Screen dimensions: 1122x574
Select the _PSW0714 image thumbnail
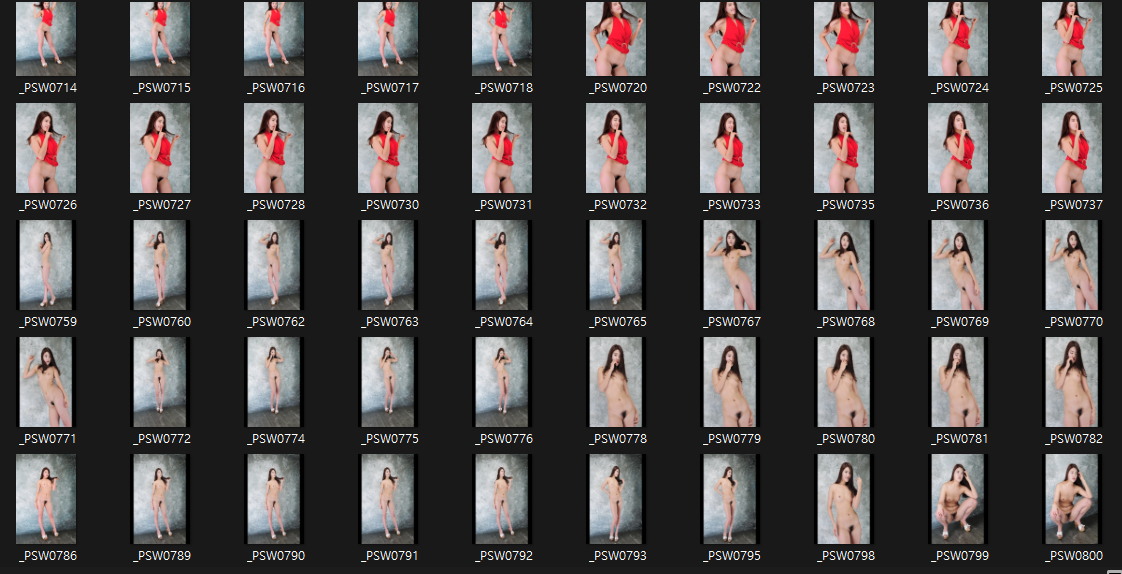tap(46, 39)
